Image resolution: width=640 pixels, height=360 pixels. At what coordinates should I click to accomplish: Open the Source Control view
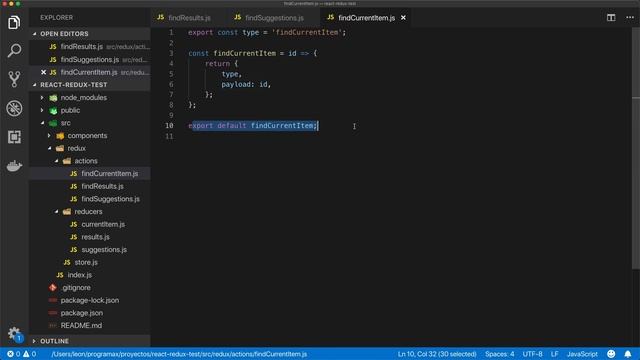coord(14,79)
